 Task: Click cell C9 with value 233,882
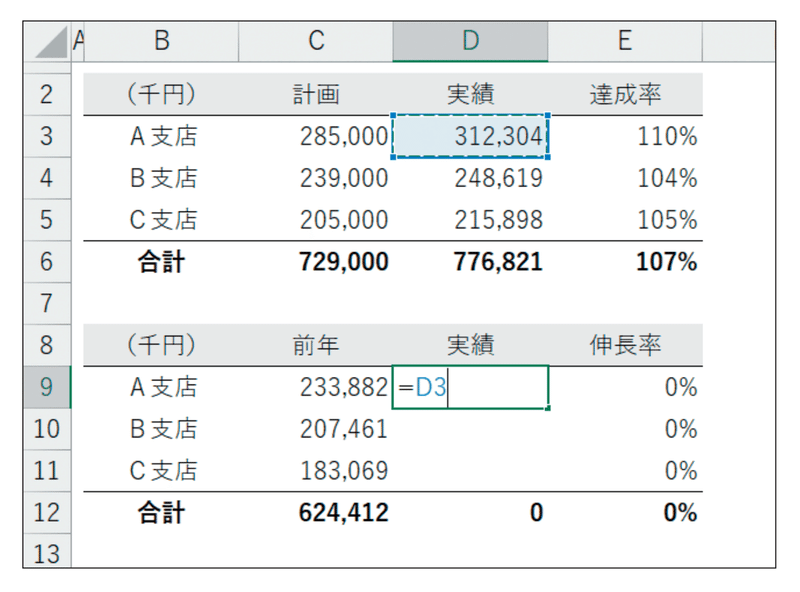pyautogui.click(x=316, y=387)
